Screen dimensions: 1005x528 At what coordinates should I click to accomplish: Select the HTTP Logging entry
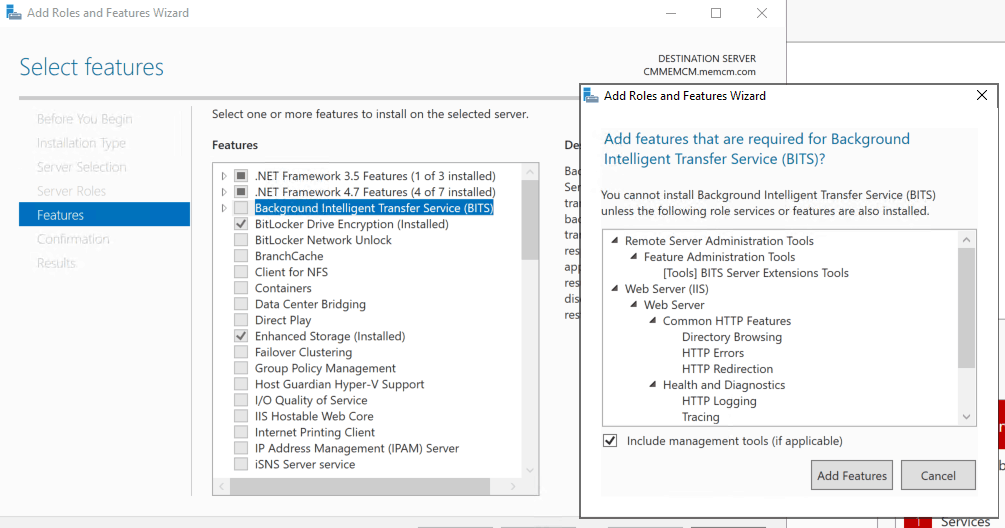point(719,401)
